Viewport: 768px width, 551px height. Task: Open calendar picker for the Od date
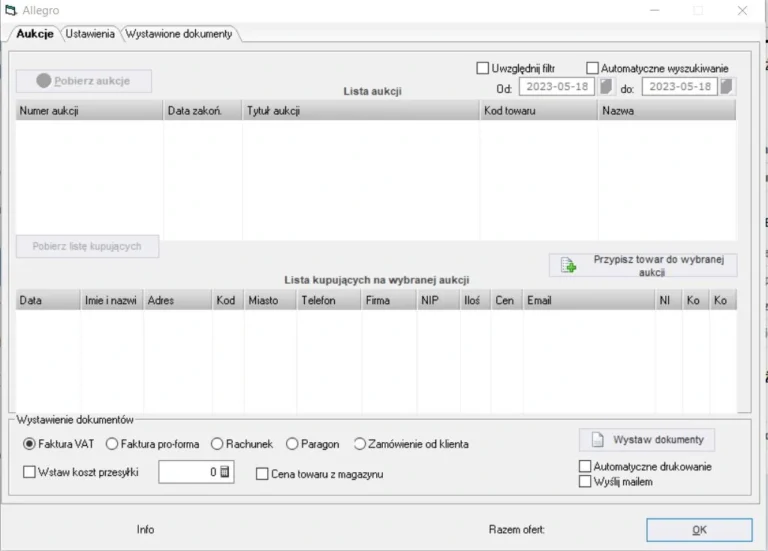606,87
